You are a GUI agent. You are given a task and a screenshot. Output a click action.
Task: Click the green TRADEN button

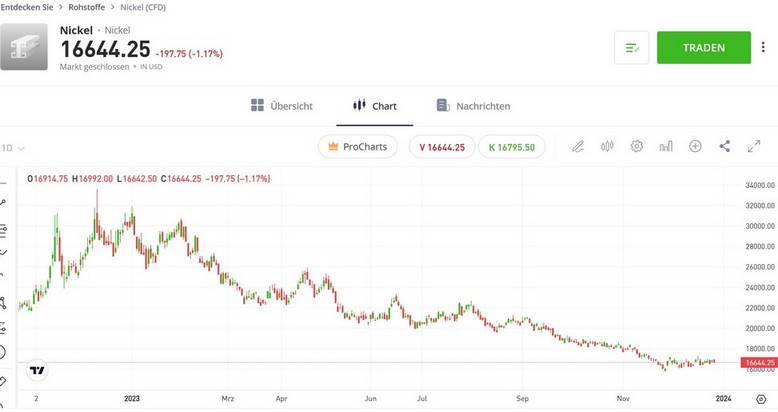[703, 48]
